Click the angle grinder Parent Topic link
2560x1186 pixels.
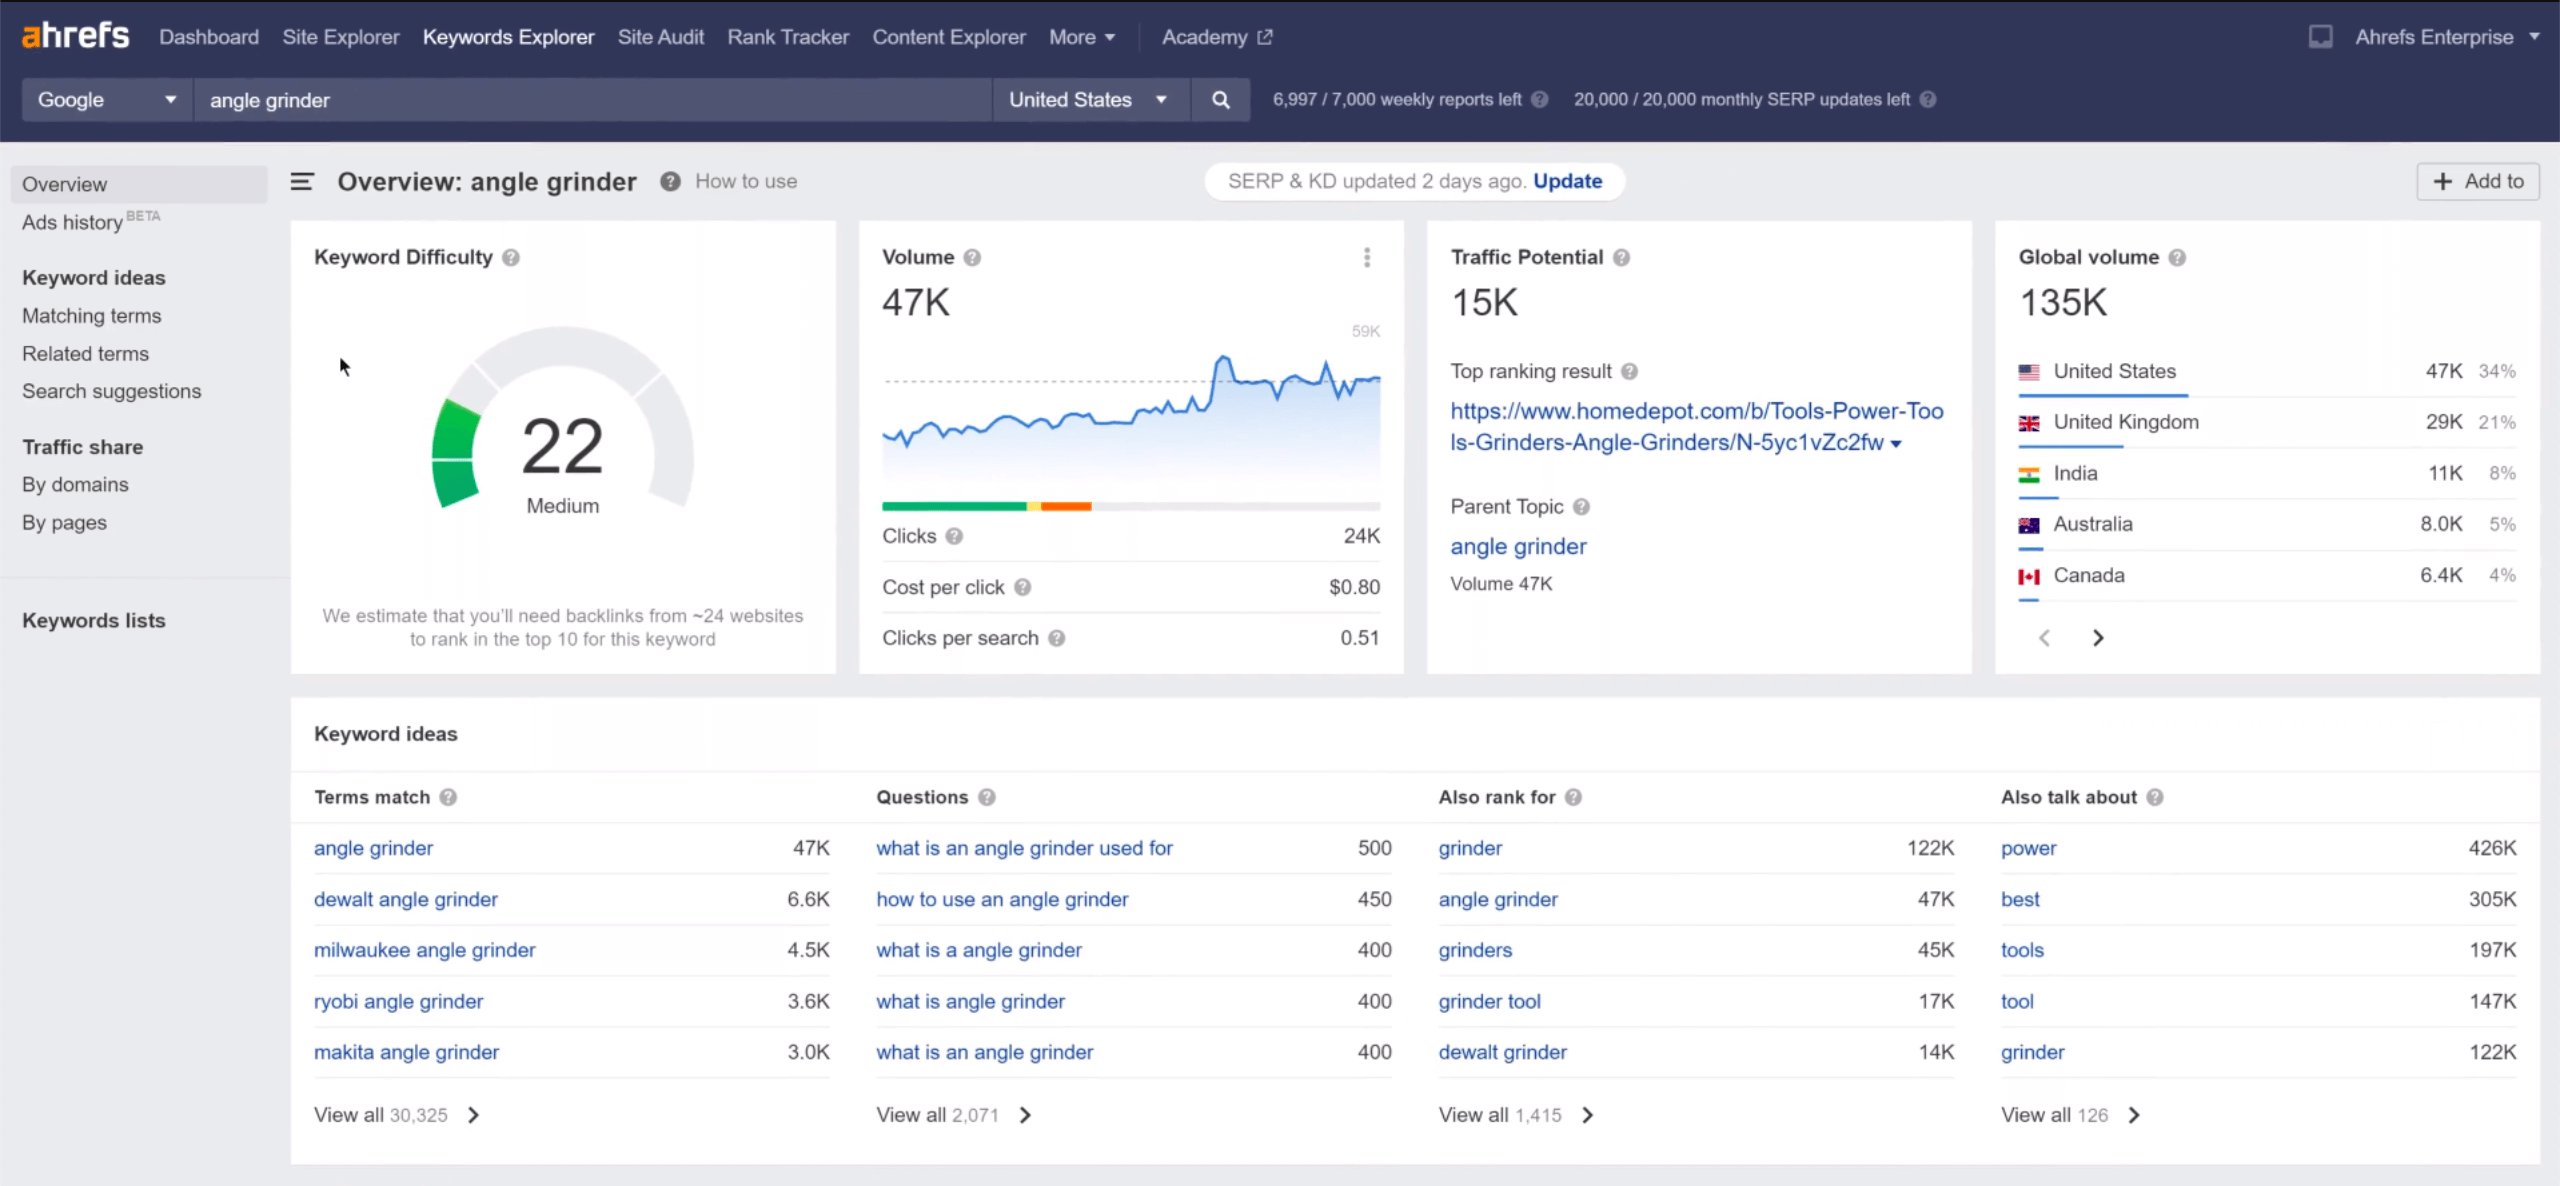(1517, 546)
